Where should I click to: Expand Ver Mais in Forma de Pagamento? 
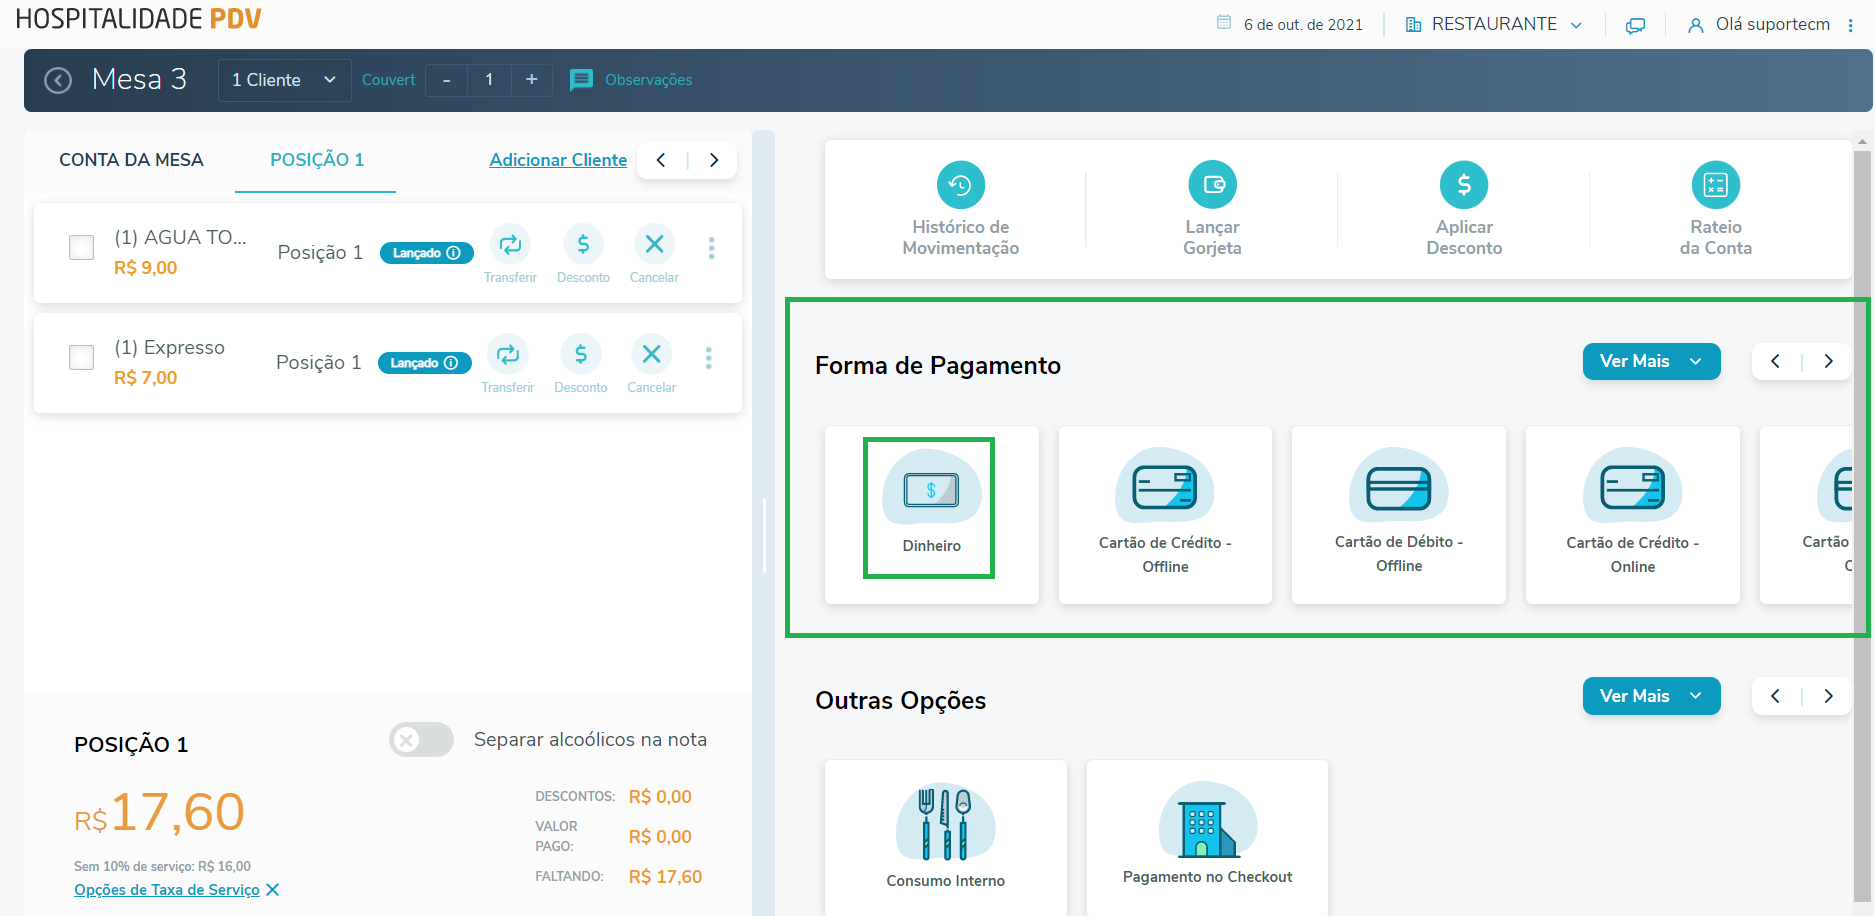tap(1651, 361)
